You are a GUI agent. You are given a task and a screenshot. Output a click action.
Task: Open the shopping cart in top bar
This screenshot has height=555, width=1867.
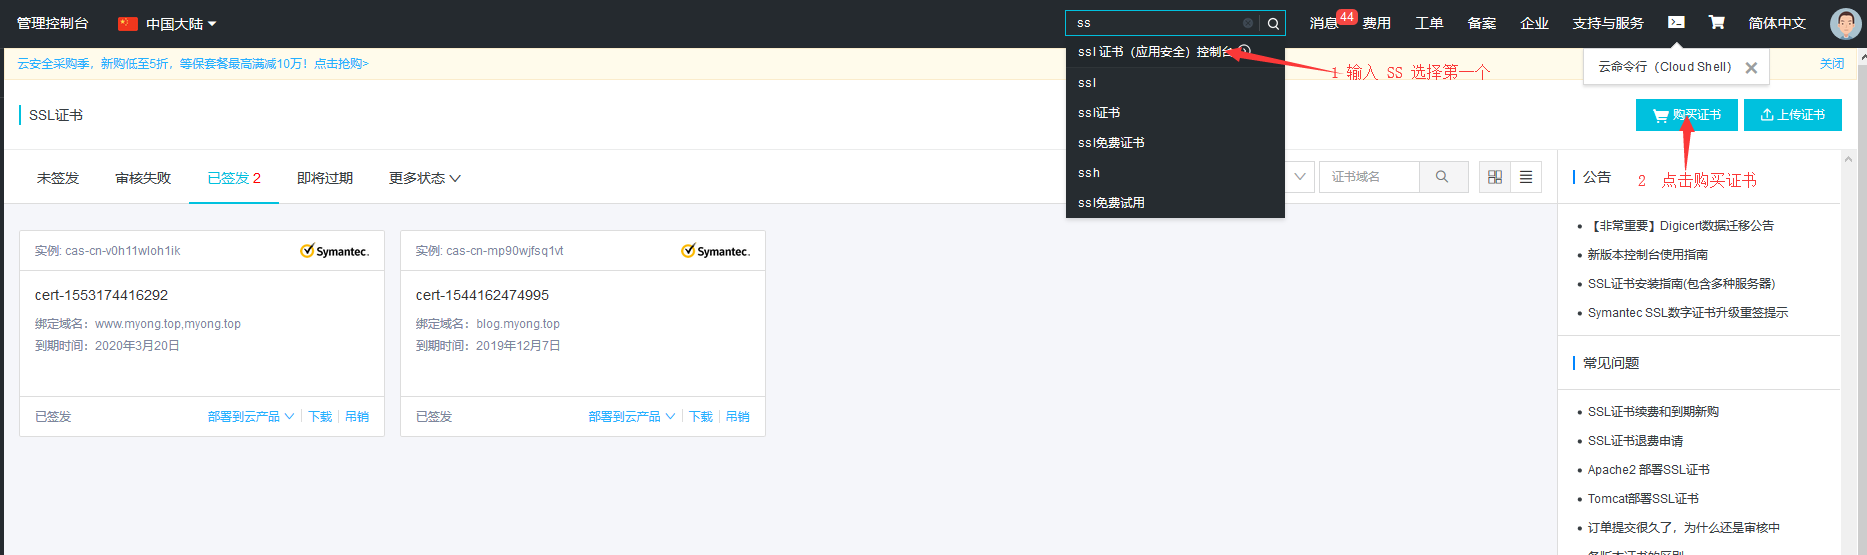click(1716, 22)
